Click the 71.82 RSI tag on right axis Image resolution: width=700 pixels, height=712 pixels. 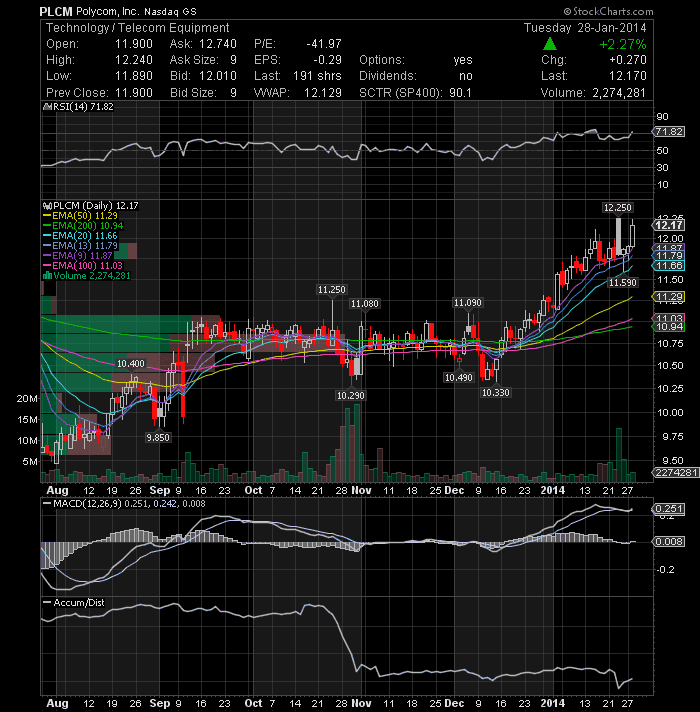669,132
